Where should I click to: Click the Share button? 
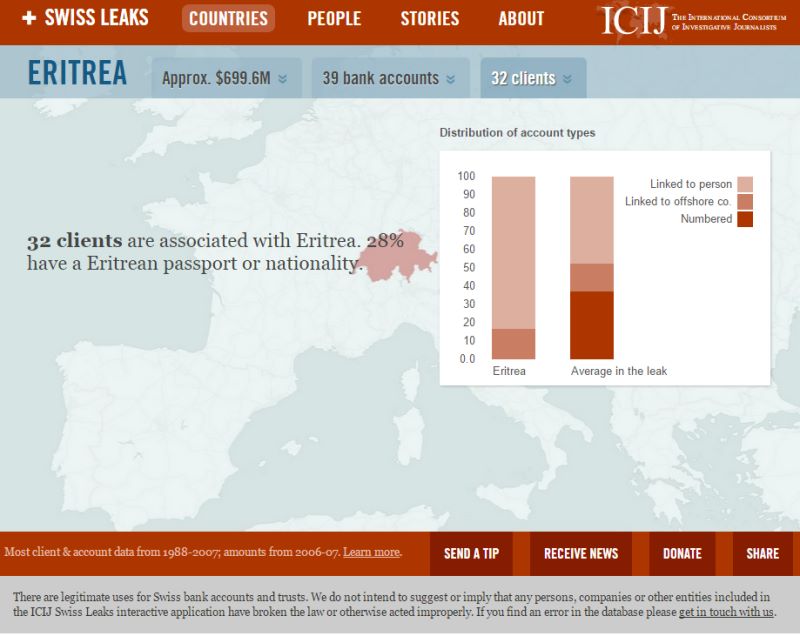point(762,554)
